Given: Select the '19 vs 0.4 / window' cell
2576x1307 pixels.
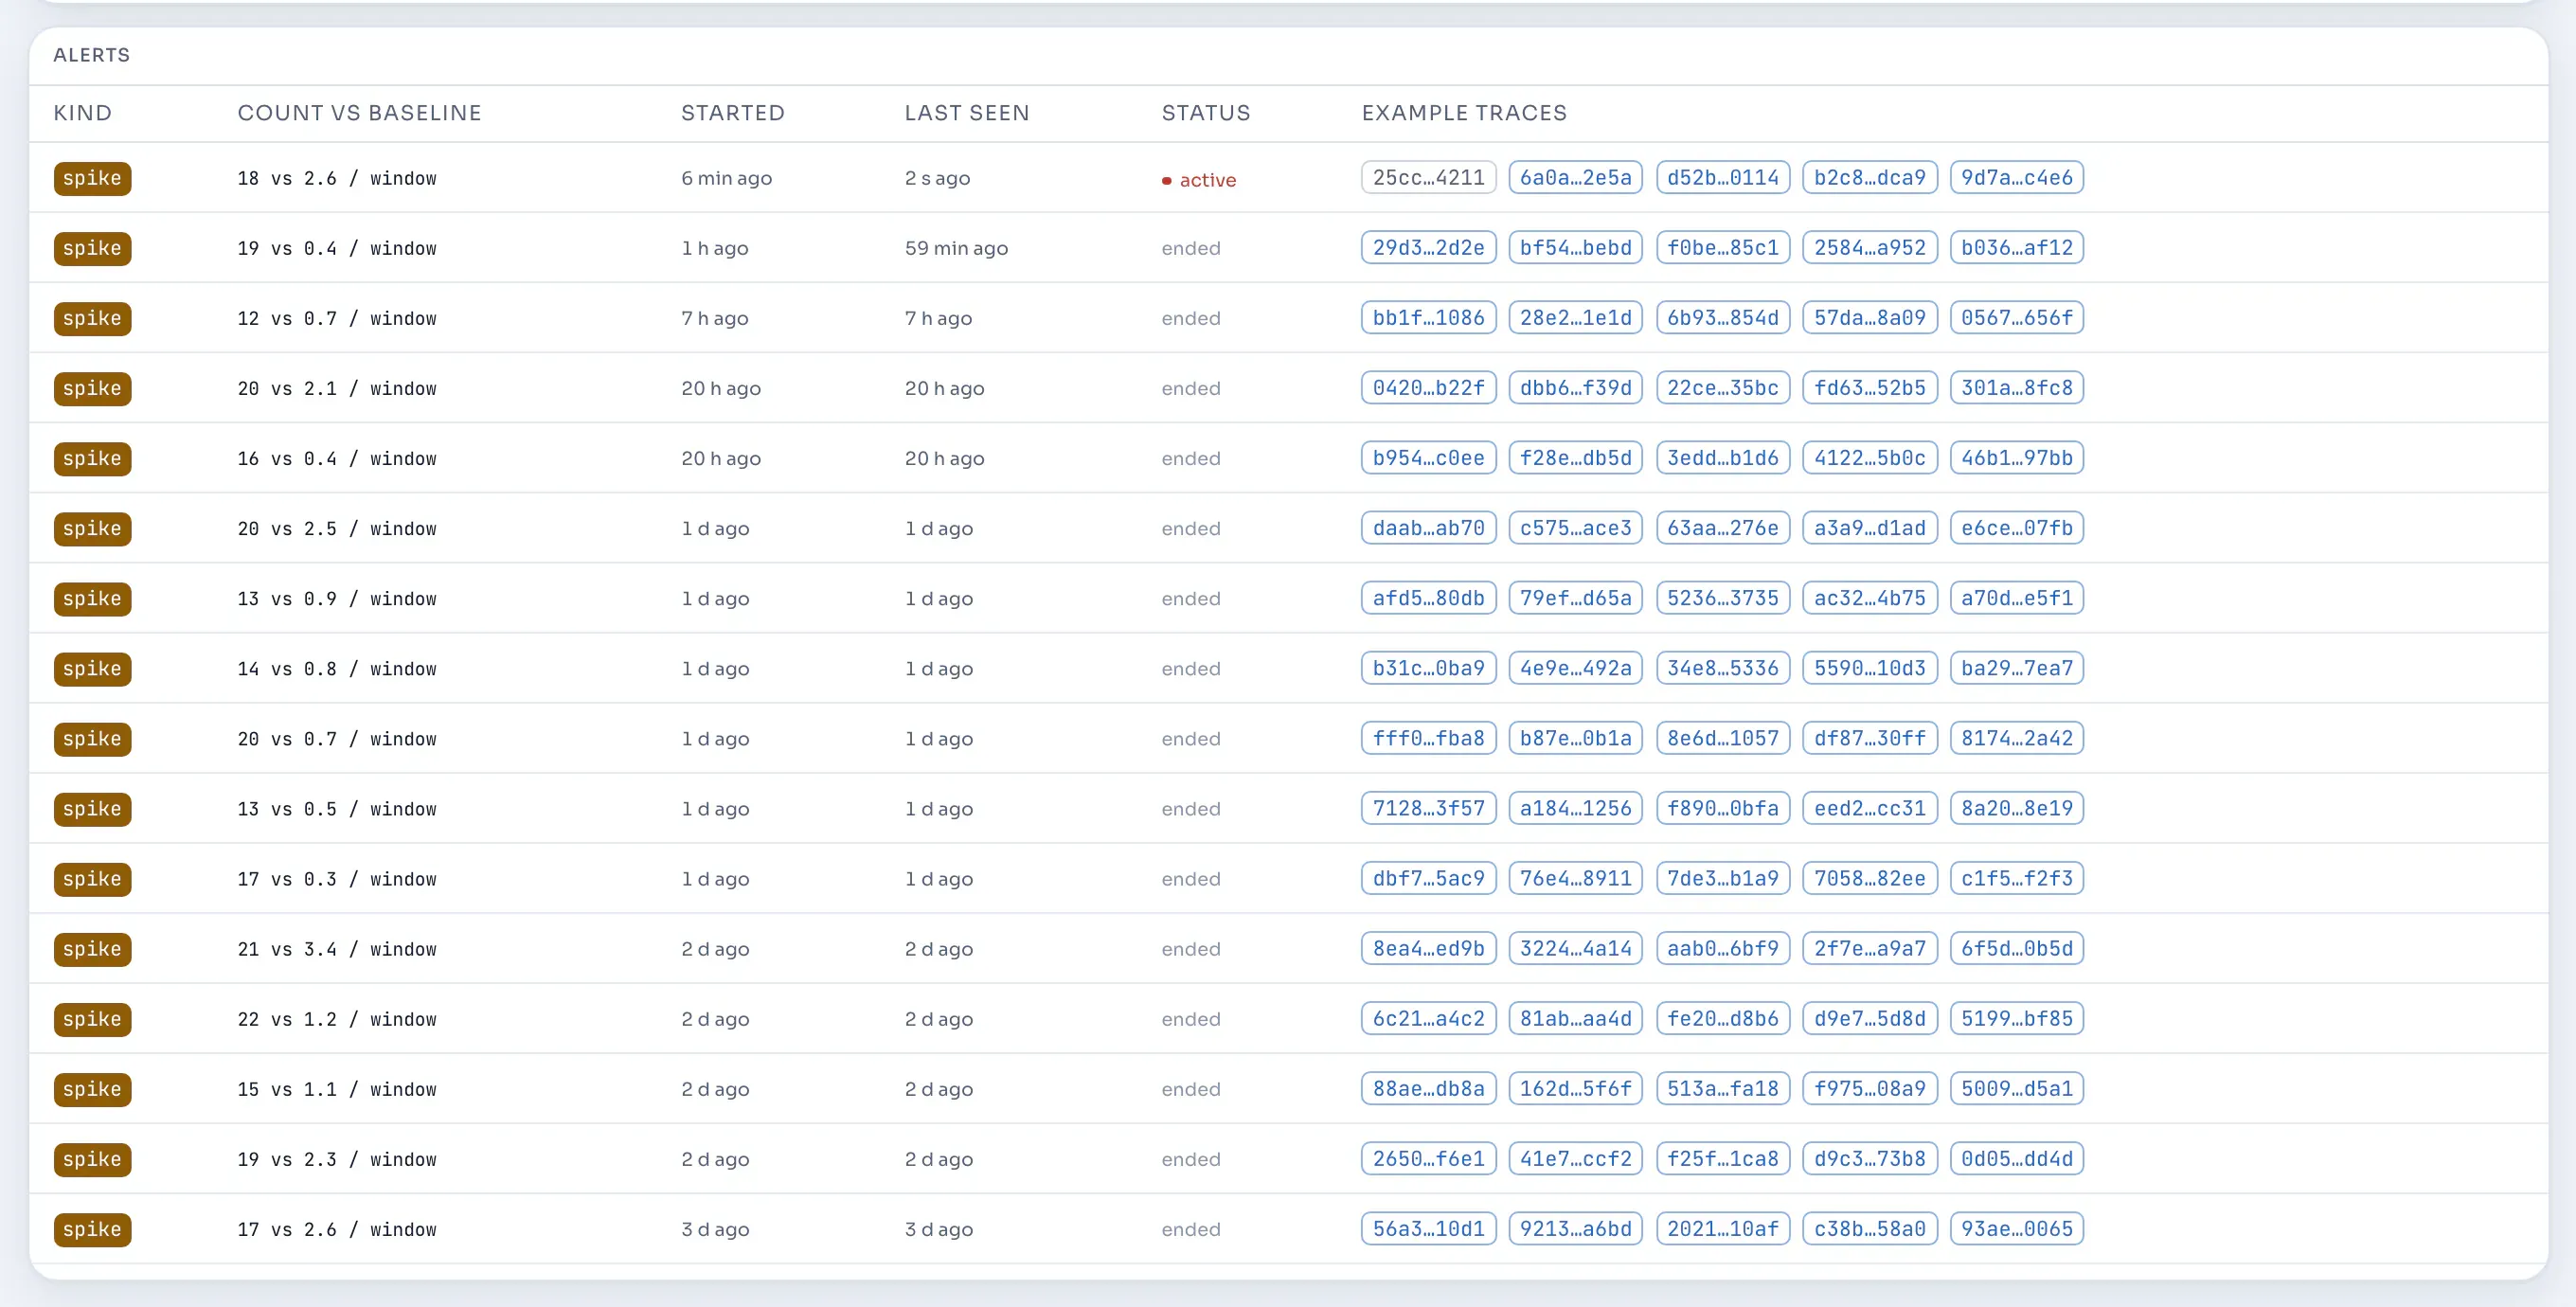Looking at the screenshot, I should (x=337, y=248).
